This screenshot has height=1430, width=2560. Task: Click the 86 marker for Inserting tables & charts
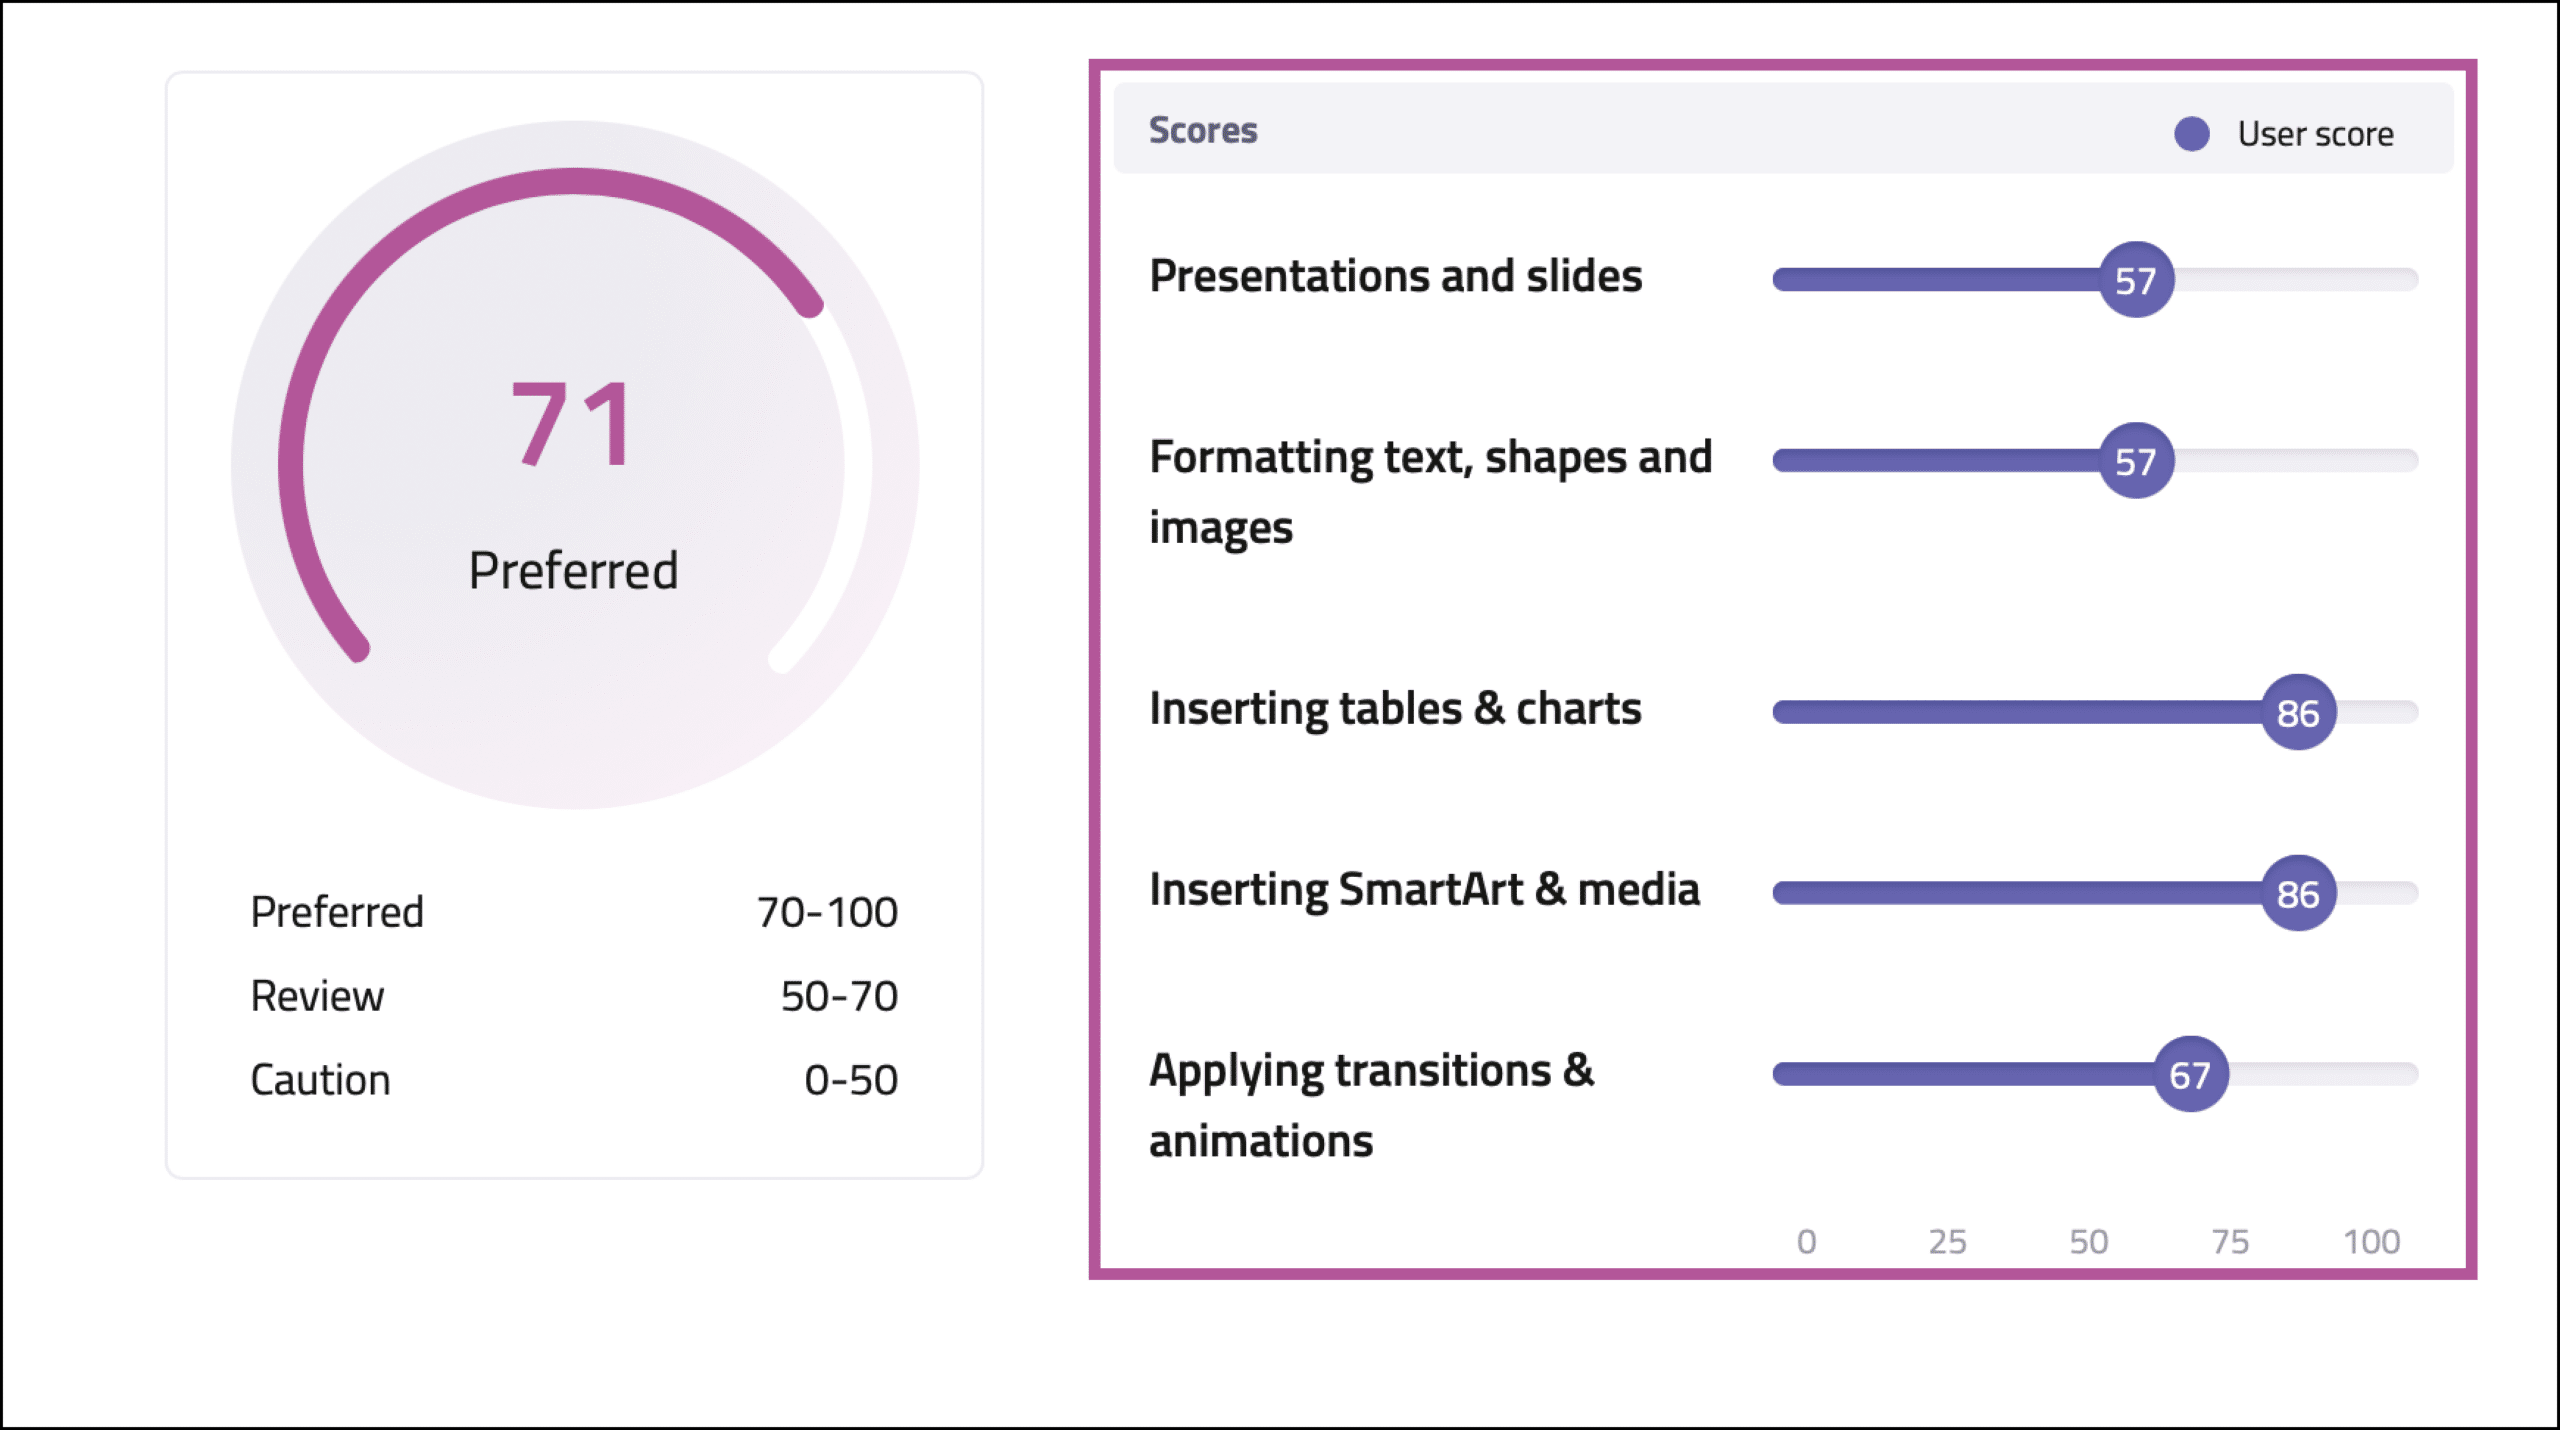coord(2298,713)
